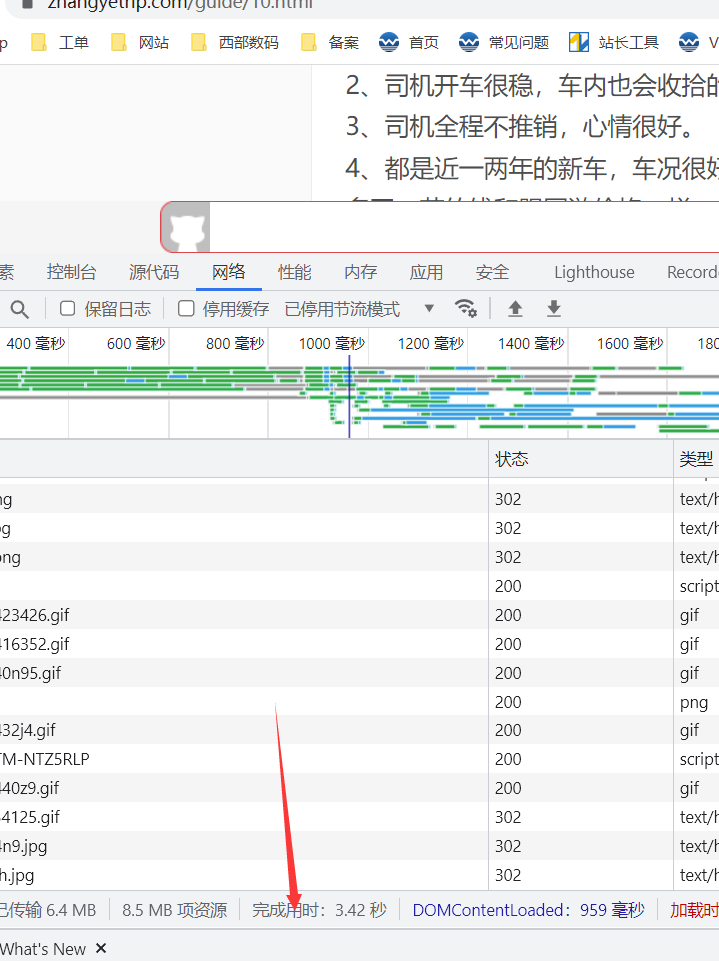Click the cat avatar thumbnail icon
This screenshot has width=719, height=961.
click(187, 229)
